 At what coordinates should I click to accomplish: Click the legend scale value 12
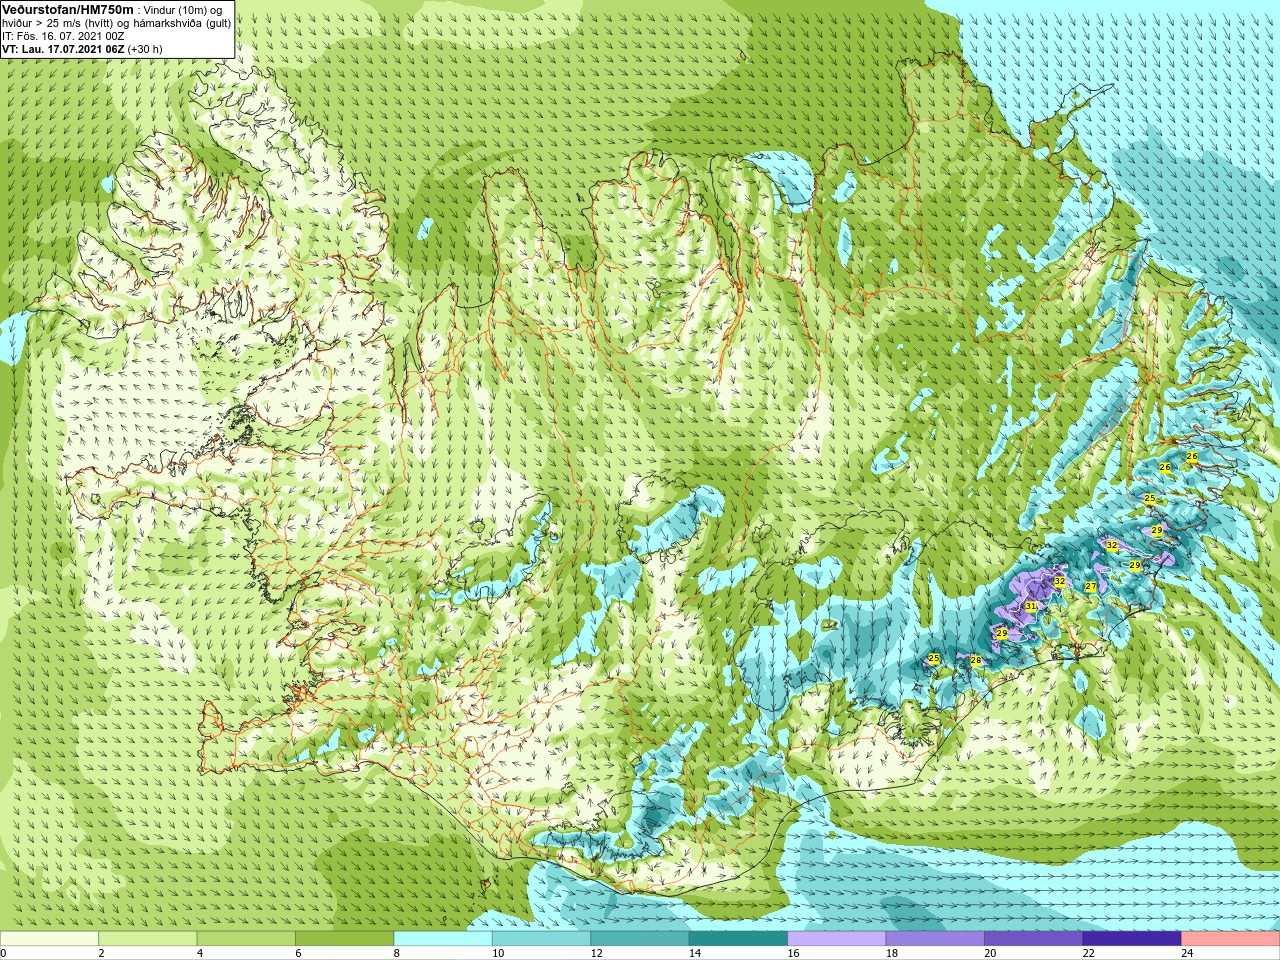click(596, 953)
